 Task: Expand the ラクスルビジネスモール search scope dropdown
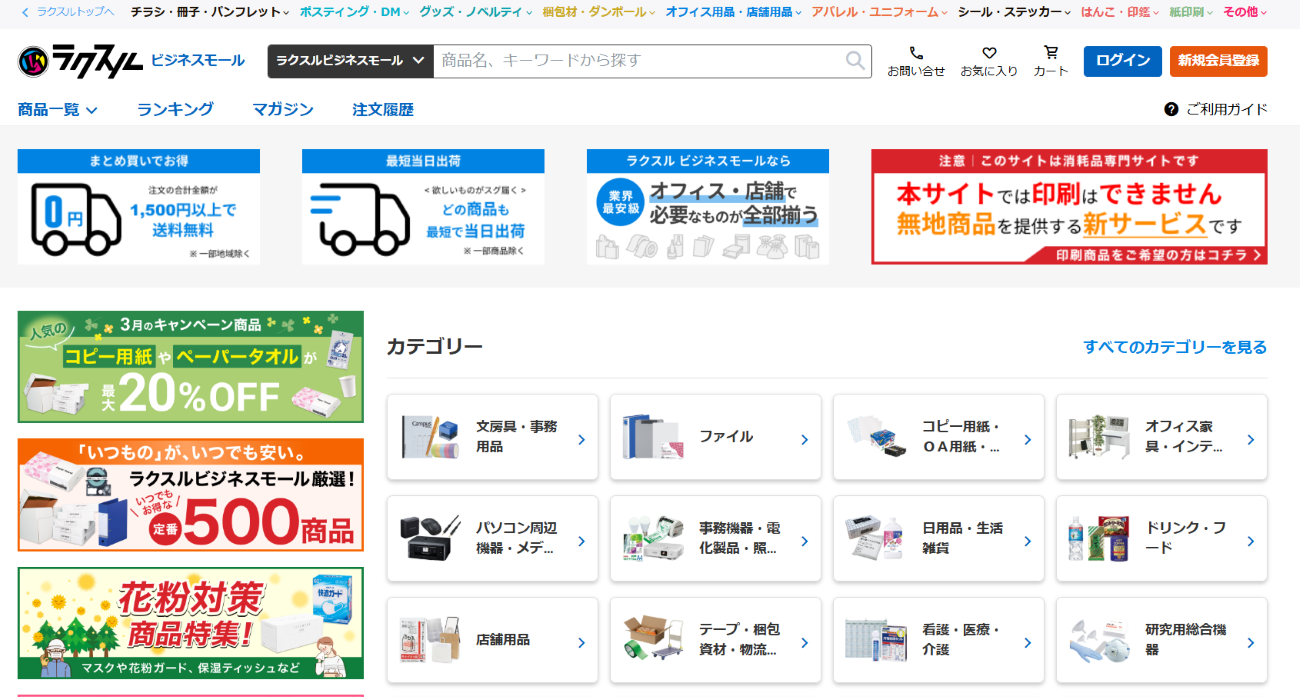[x=350, y=61]
